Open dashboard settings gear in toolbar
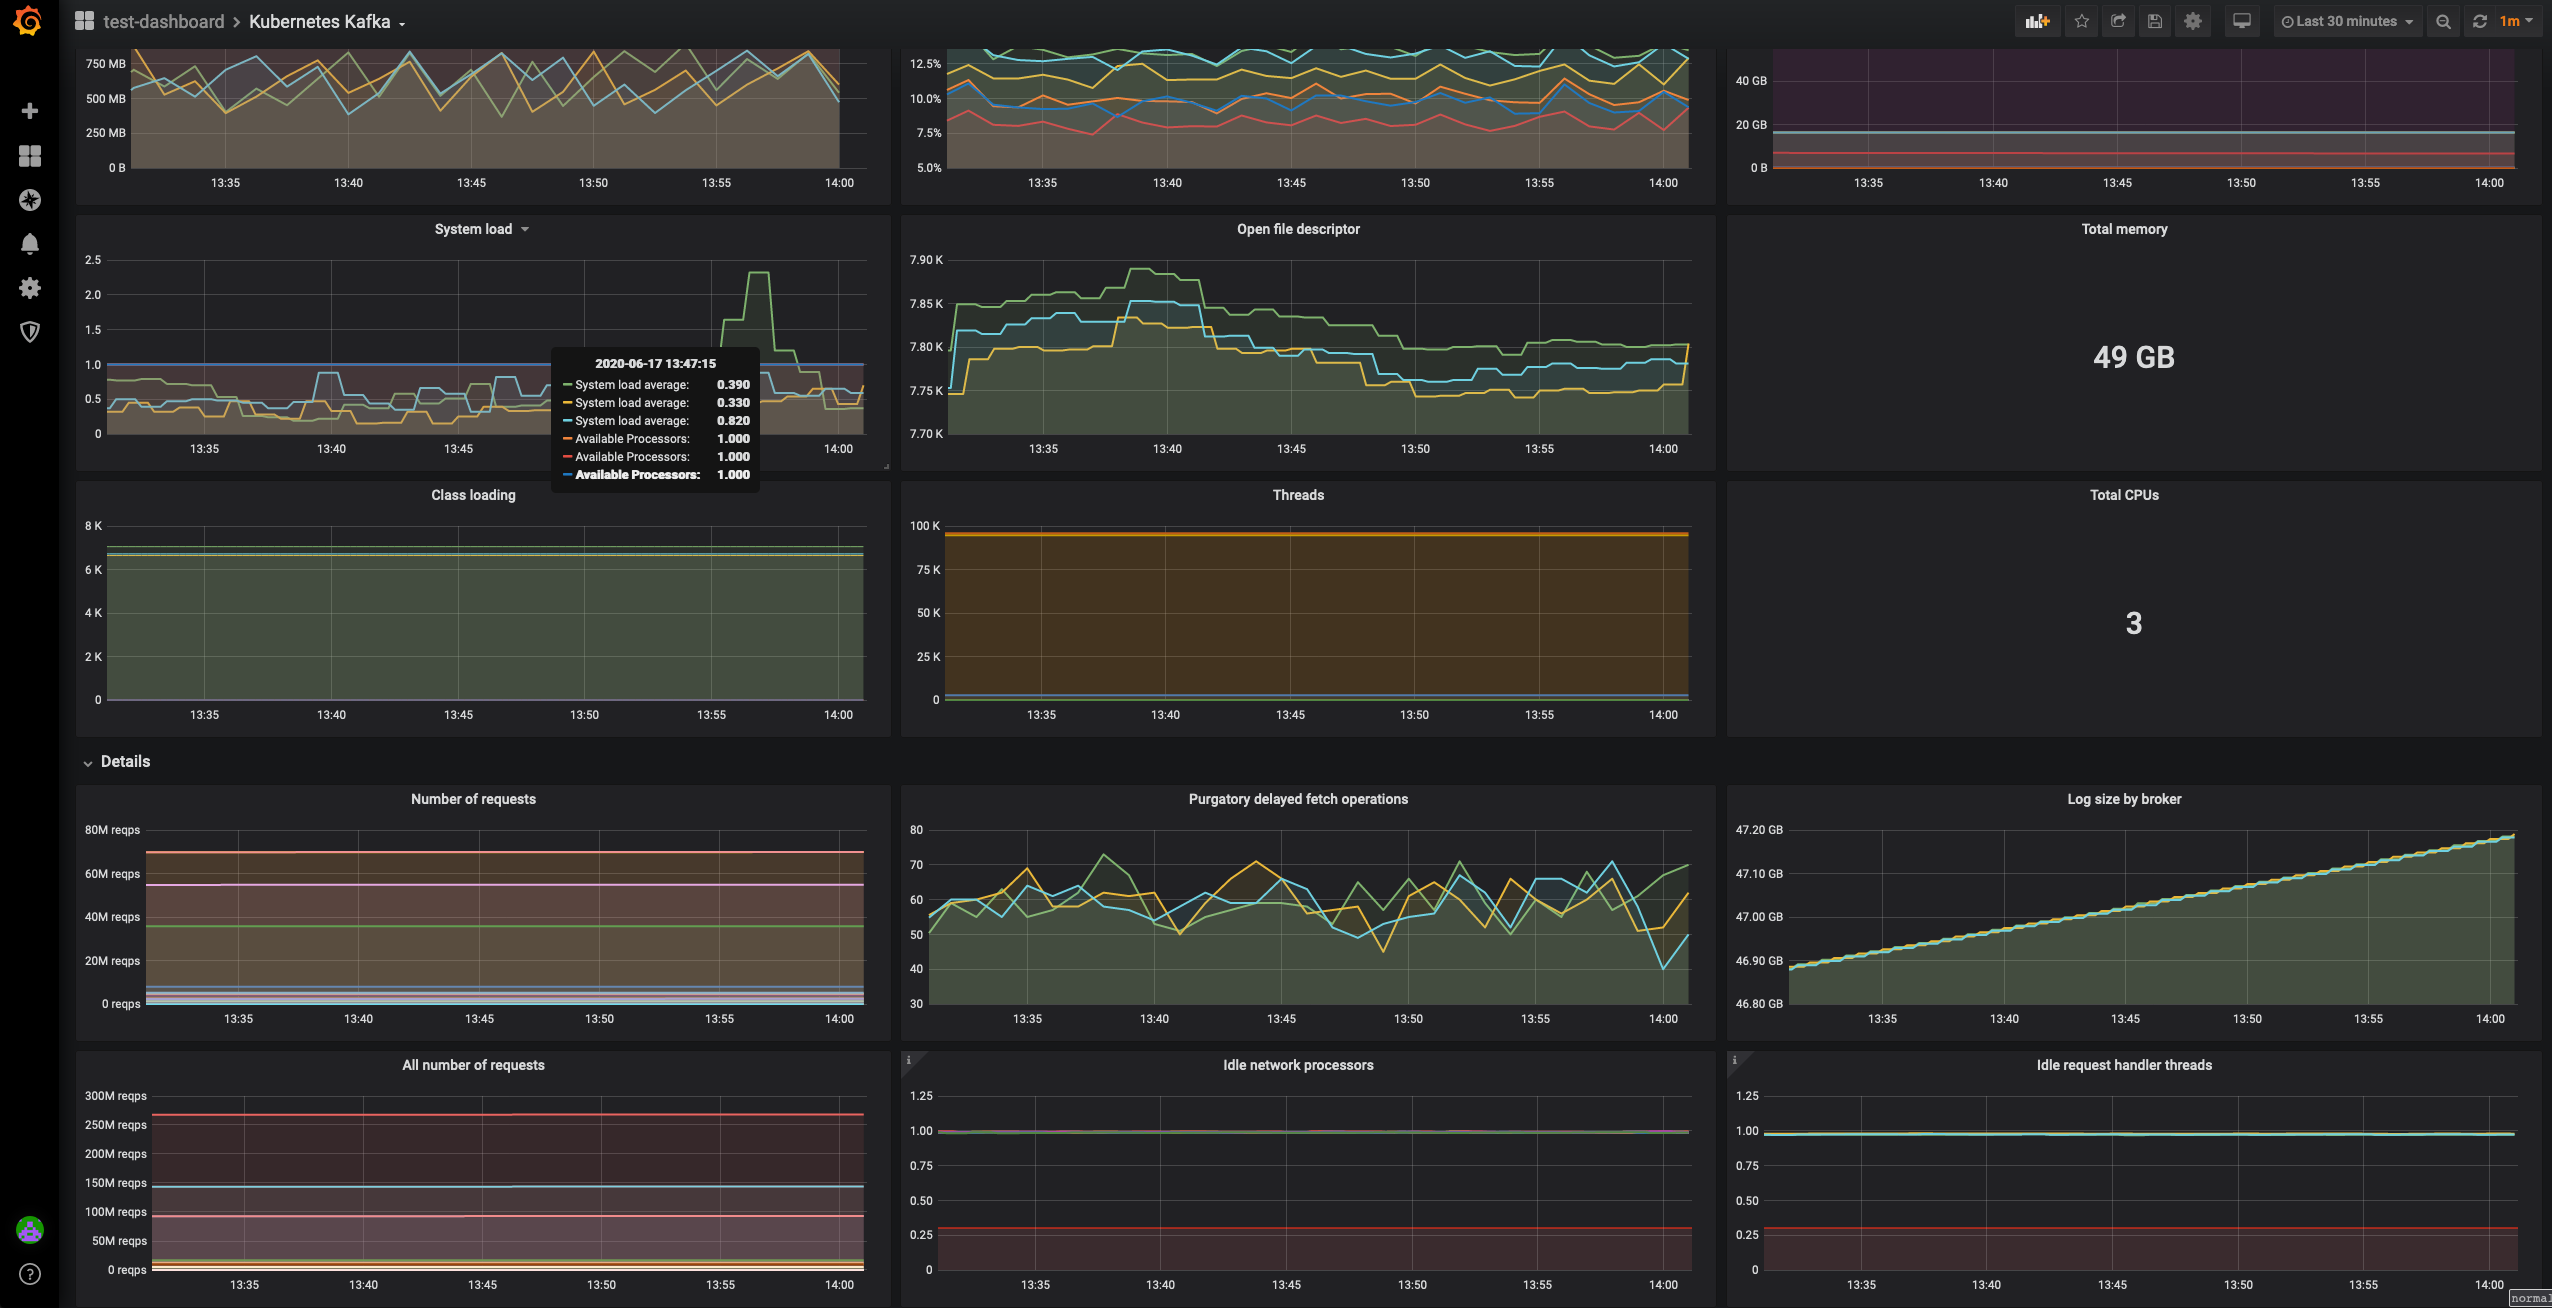This screenshot has width=2552, height=1308. (2192, 21)
